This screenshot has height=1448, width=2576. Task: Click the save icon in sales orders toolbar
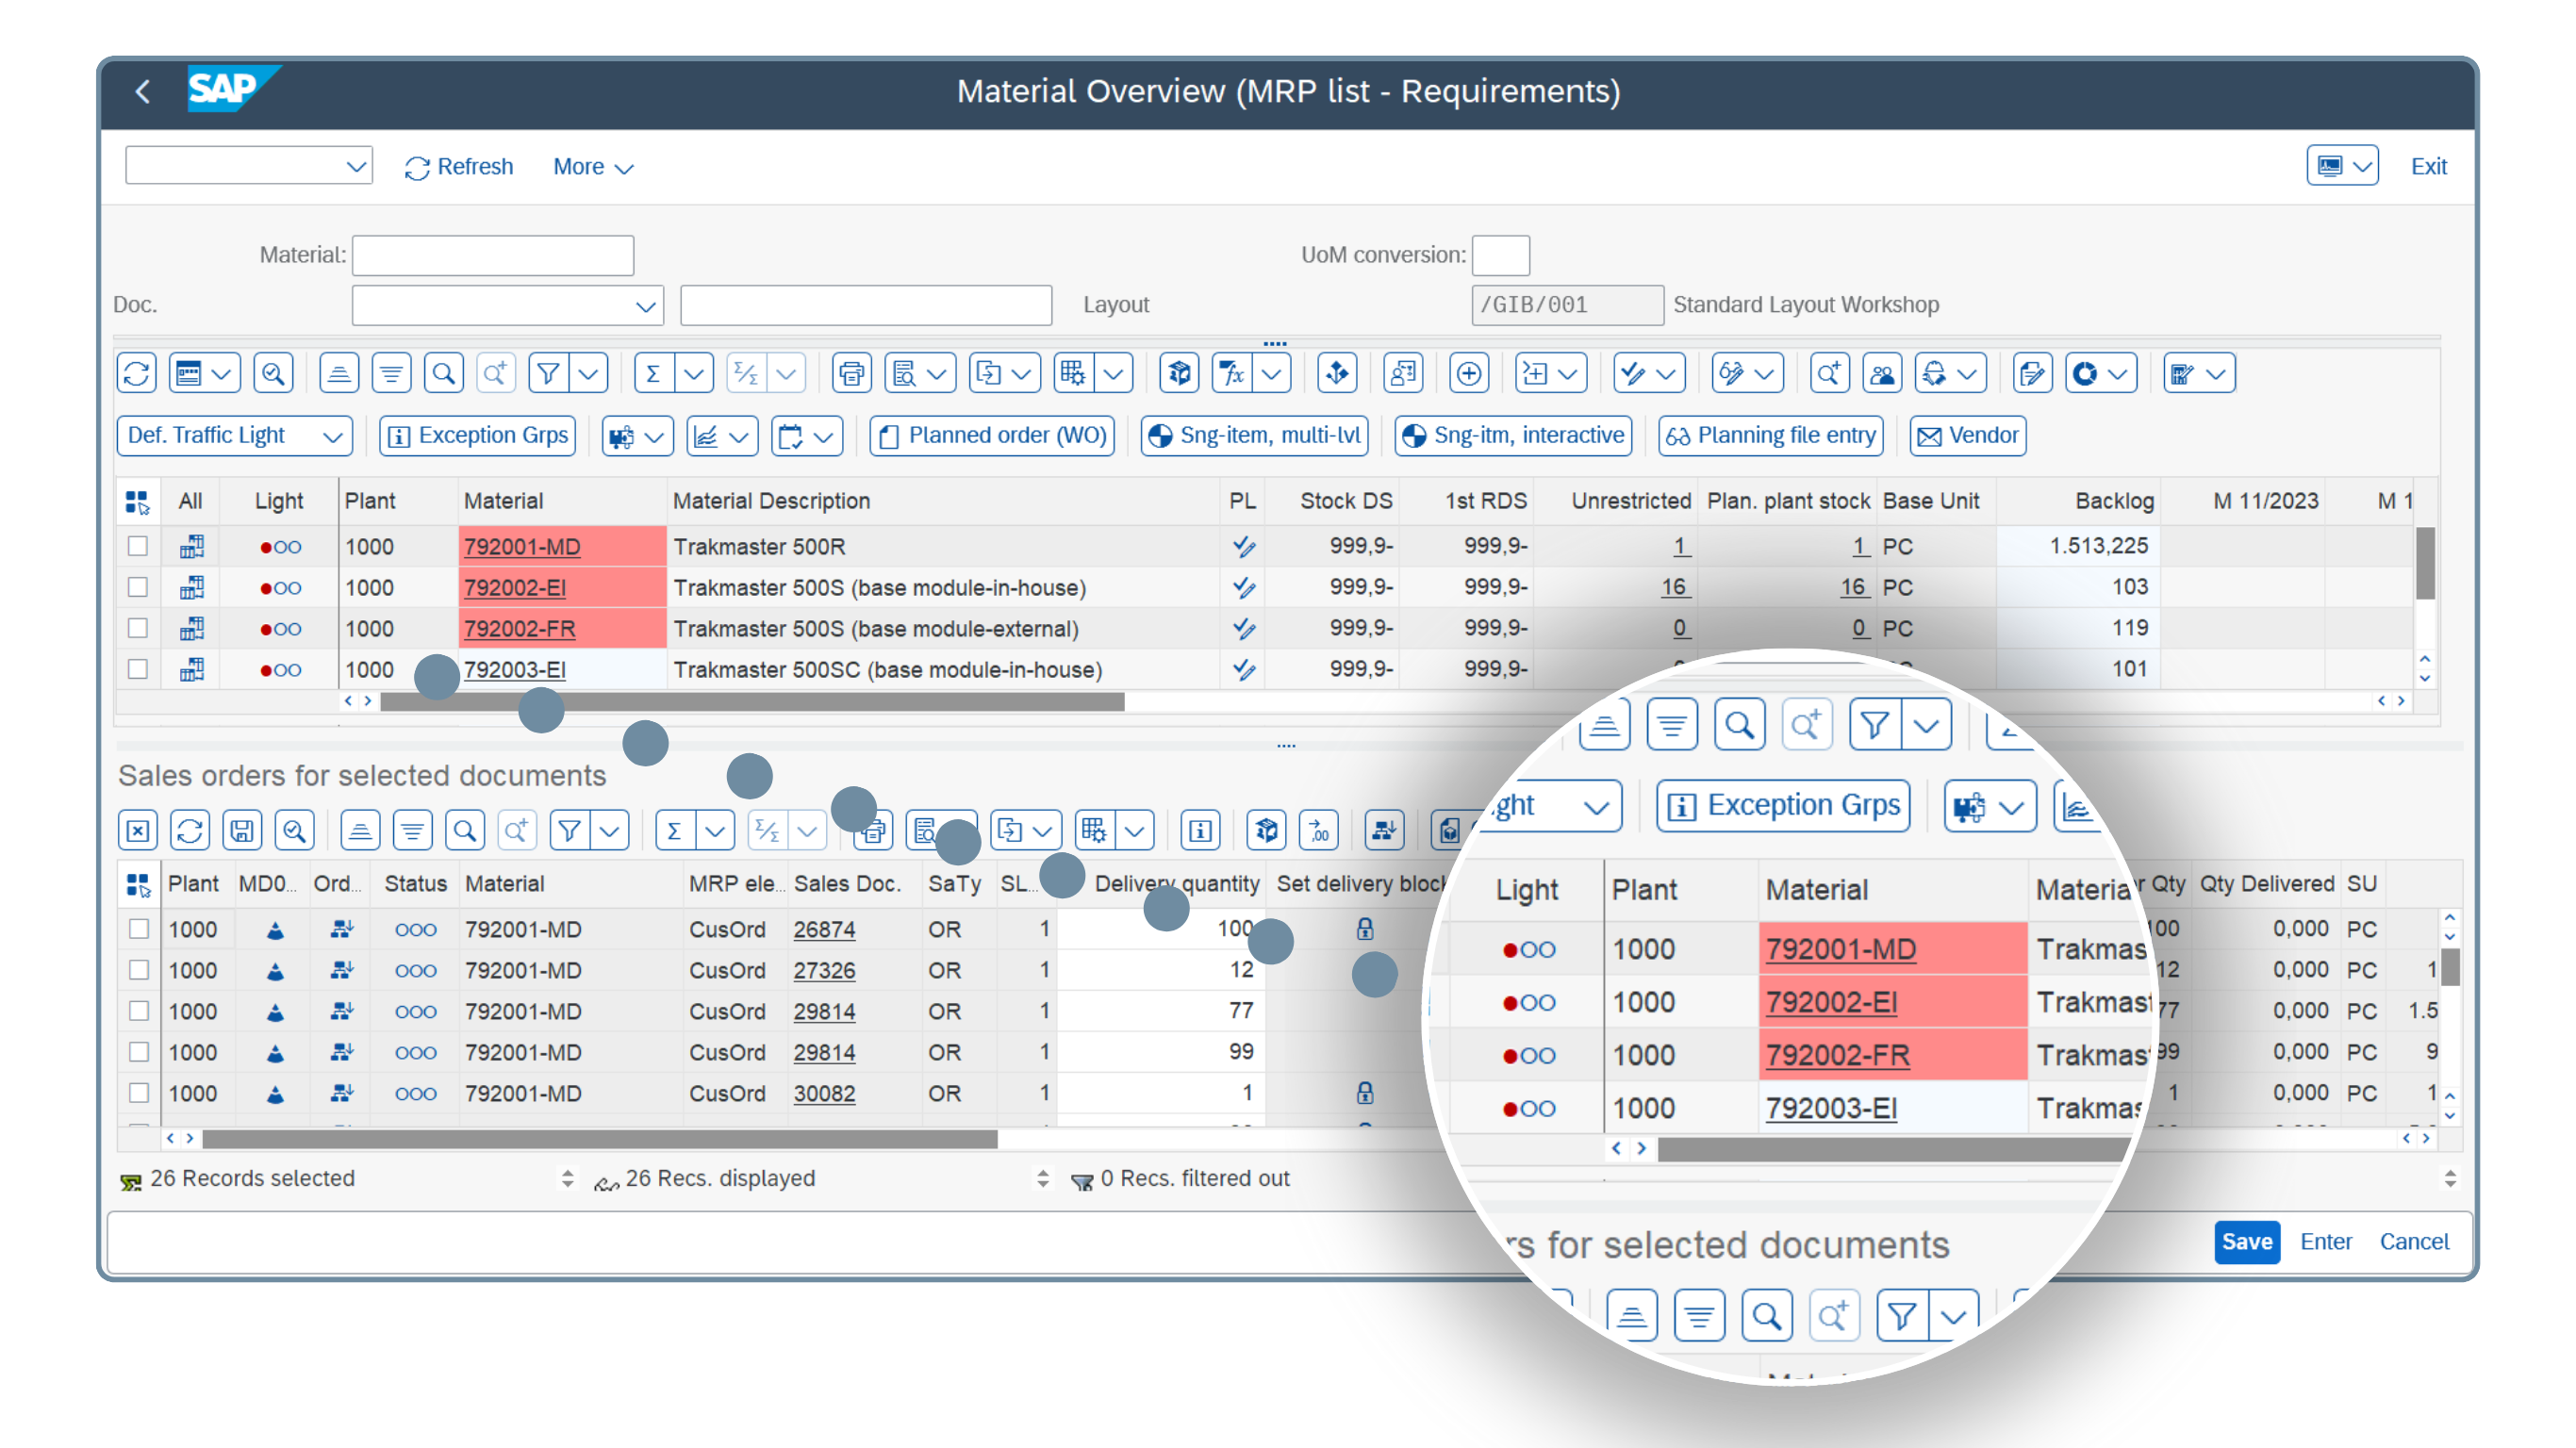242,830
